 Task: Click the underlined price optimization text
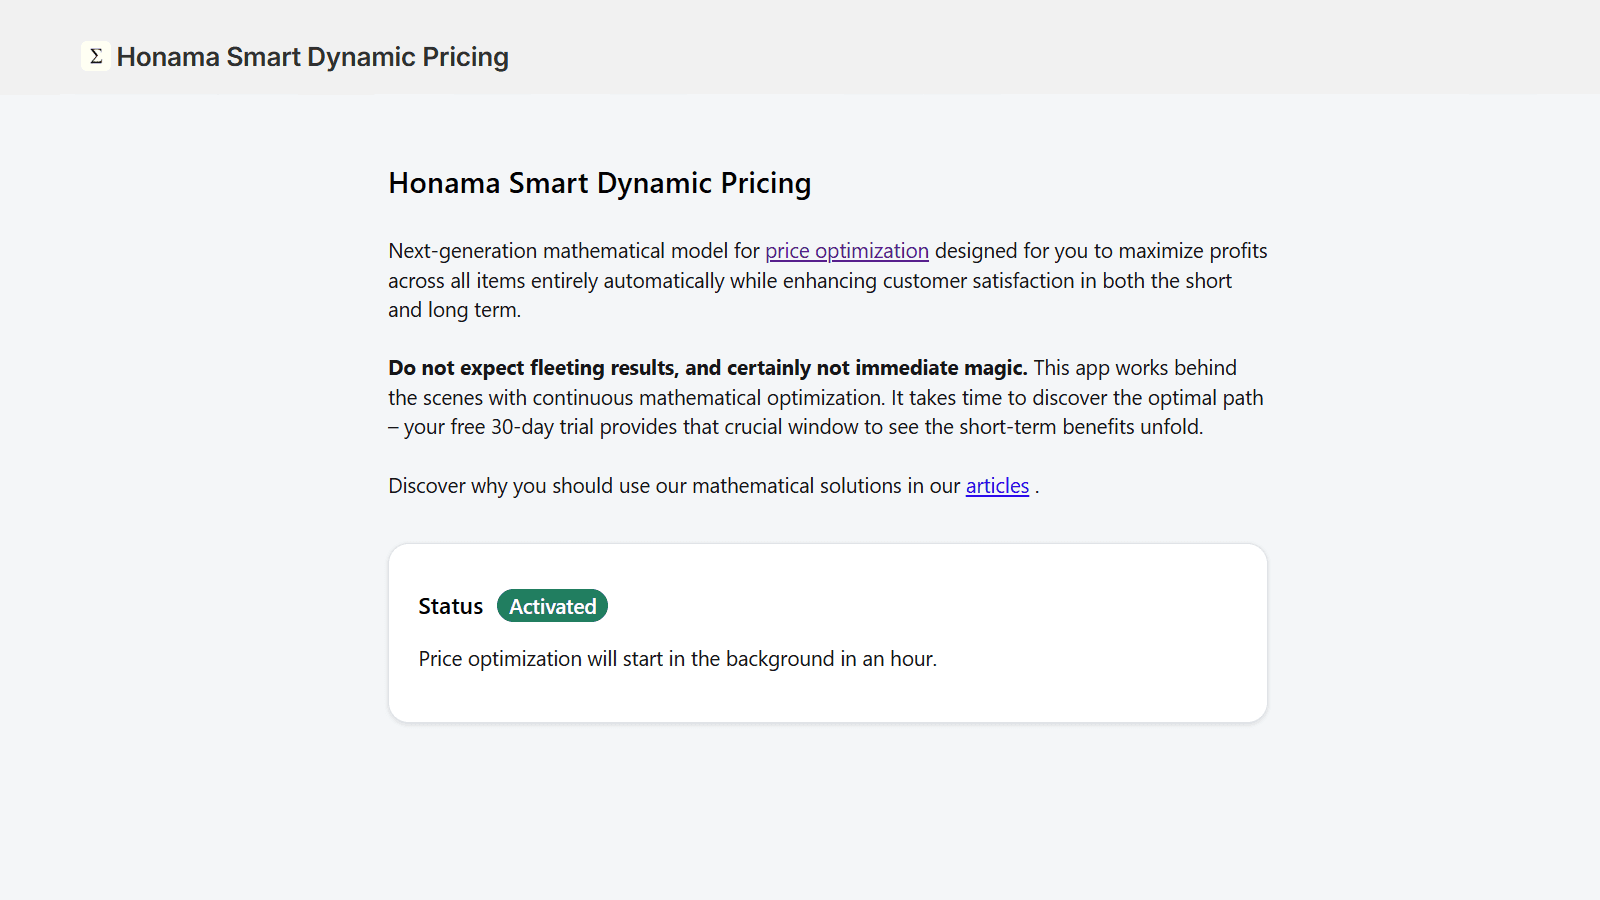pyautogui.click(x=847, y=250)
